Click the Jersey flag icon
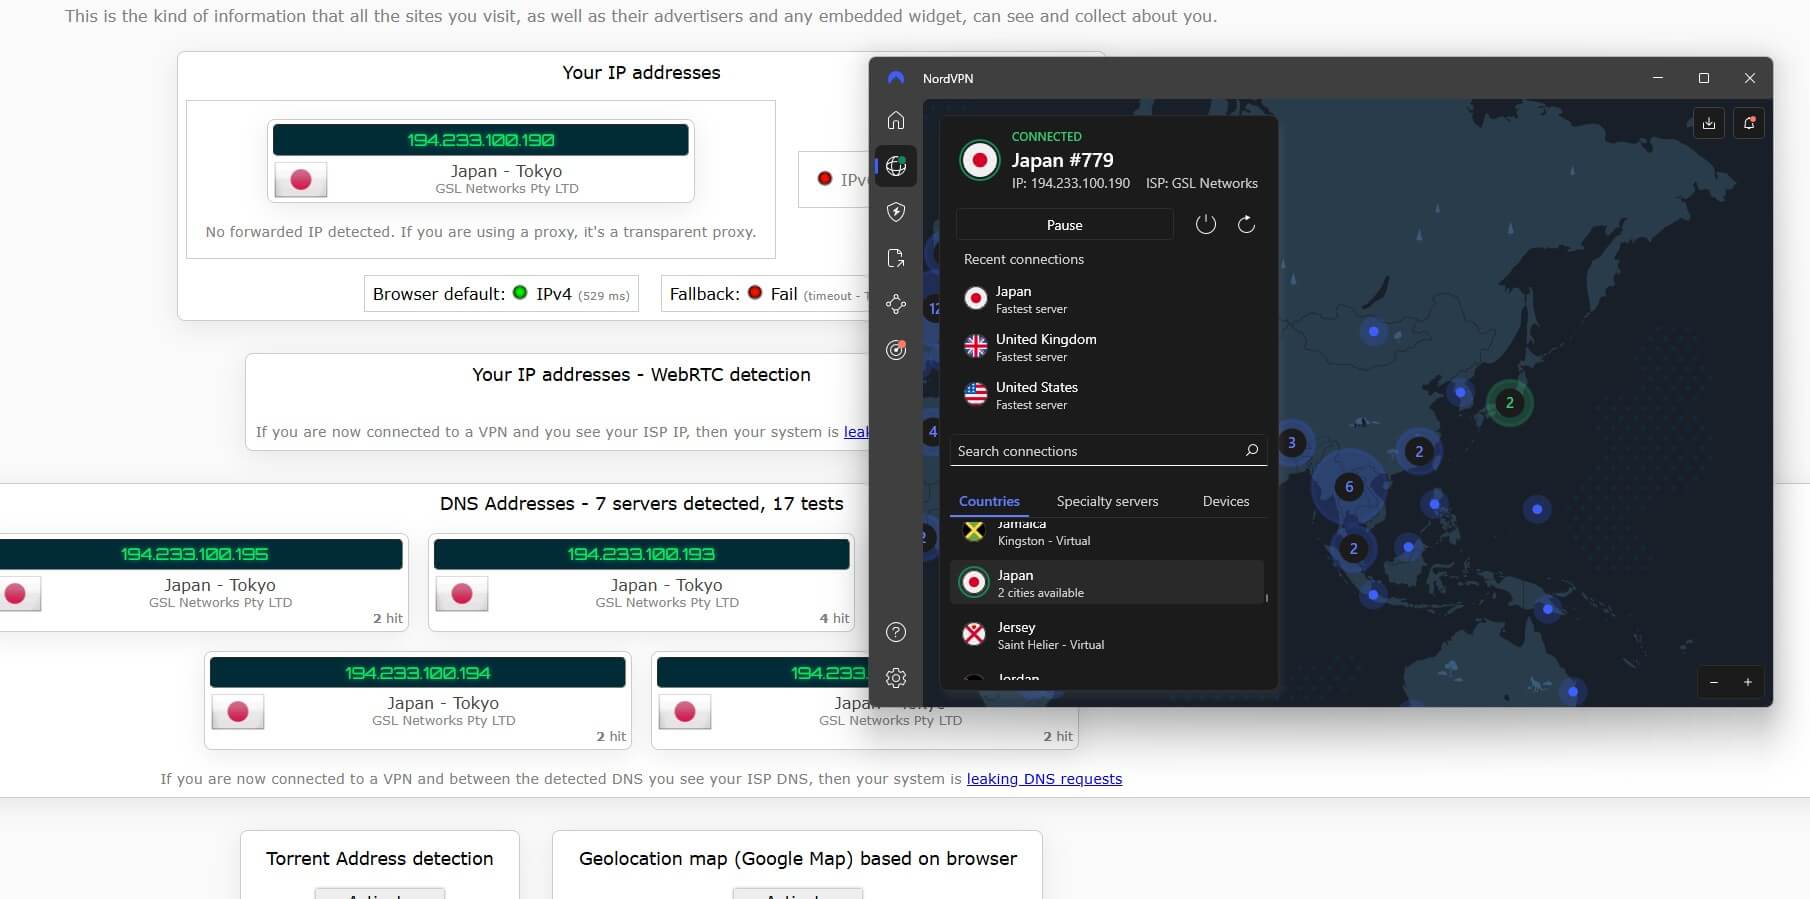Viewport: 1810px width, 899px height. [974, 634]
